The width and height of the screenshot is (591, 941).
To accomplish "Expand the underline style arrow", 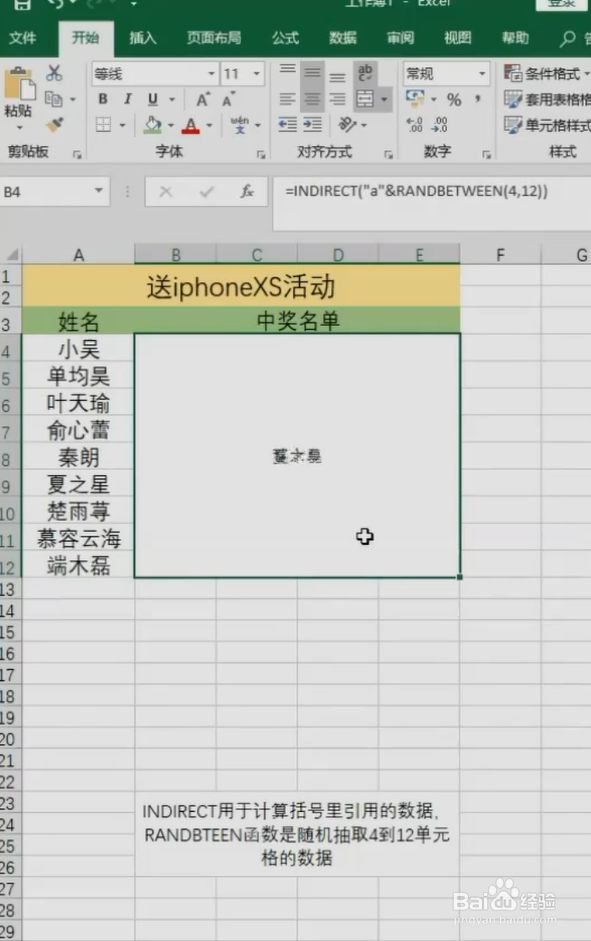I will [172, 99].
